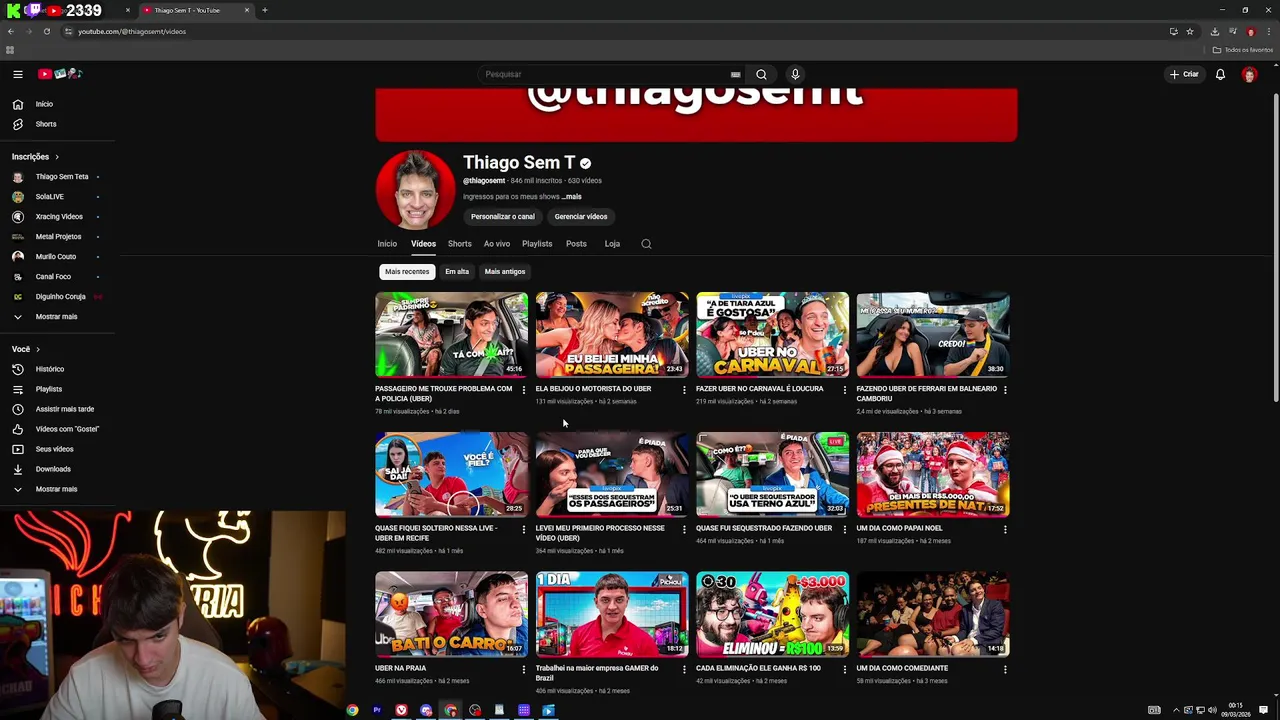1280x720 pixels.
Task: Open the Você section chevron
Action: pos(38,349)
